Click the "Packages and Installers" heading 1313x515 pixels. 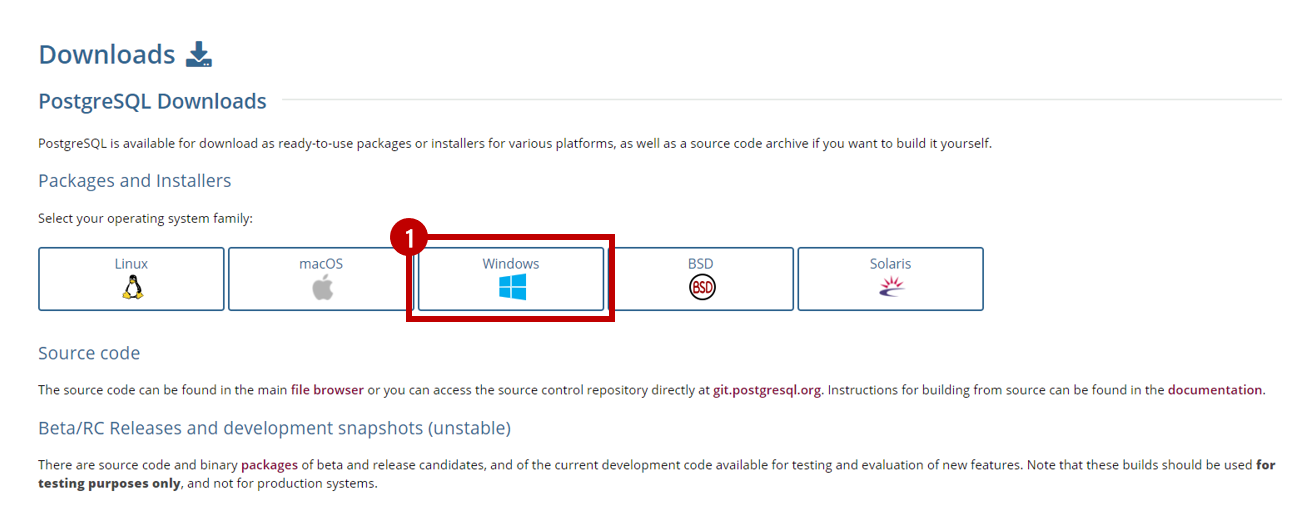tap(135, 181)
